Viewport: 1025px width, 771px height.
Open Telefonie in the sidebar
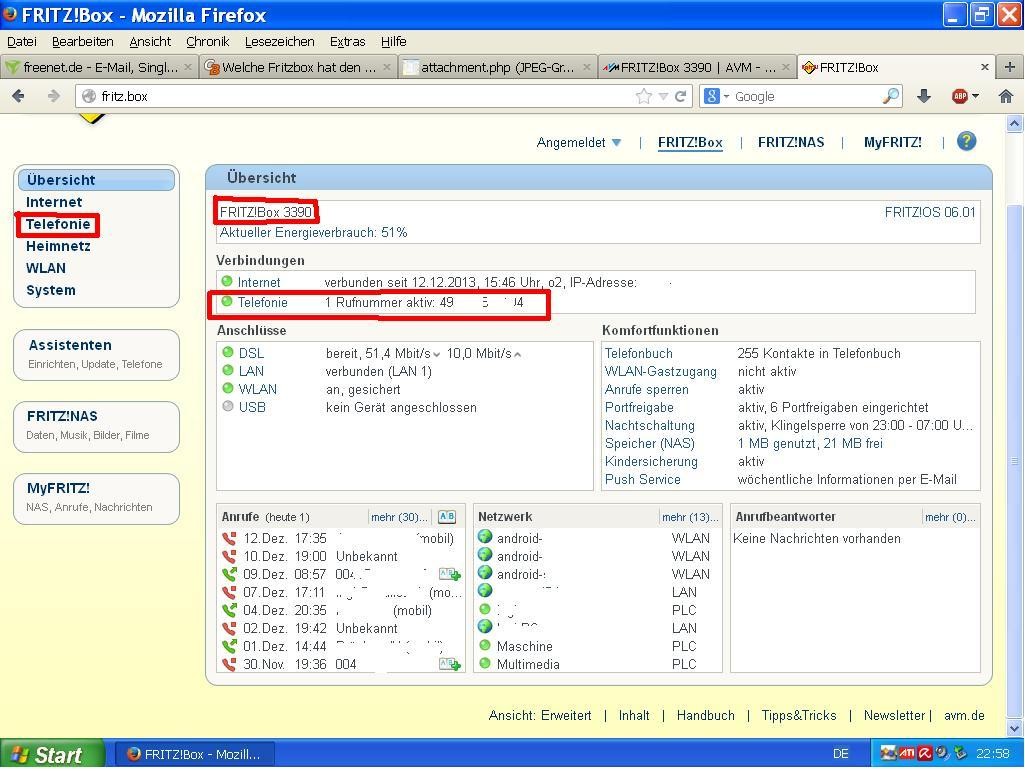(x=58, y=224)
